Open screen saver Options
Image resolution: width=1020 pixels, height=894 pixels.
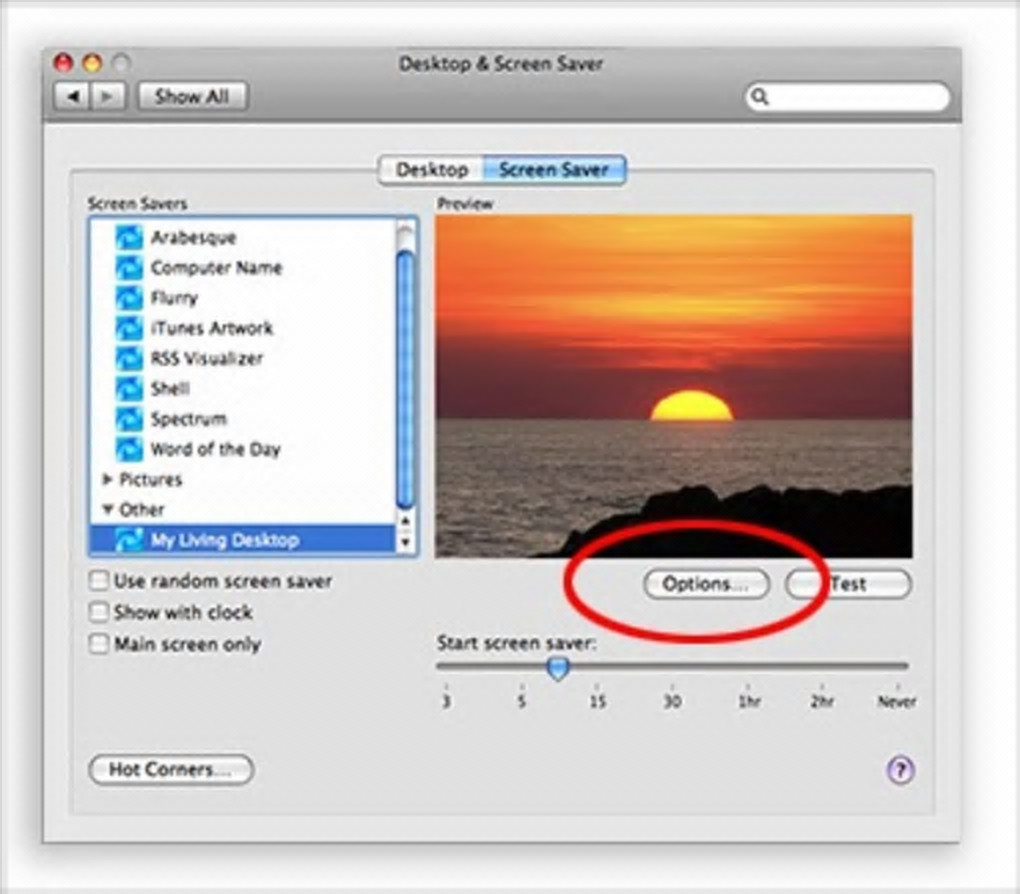click(x=706, y=584)
